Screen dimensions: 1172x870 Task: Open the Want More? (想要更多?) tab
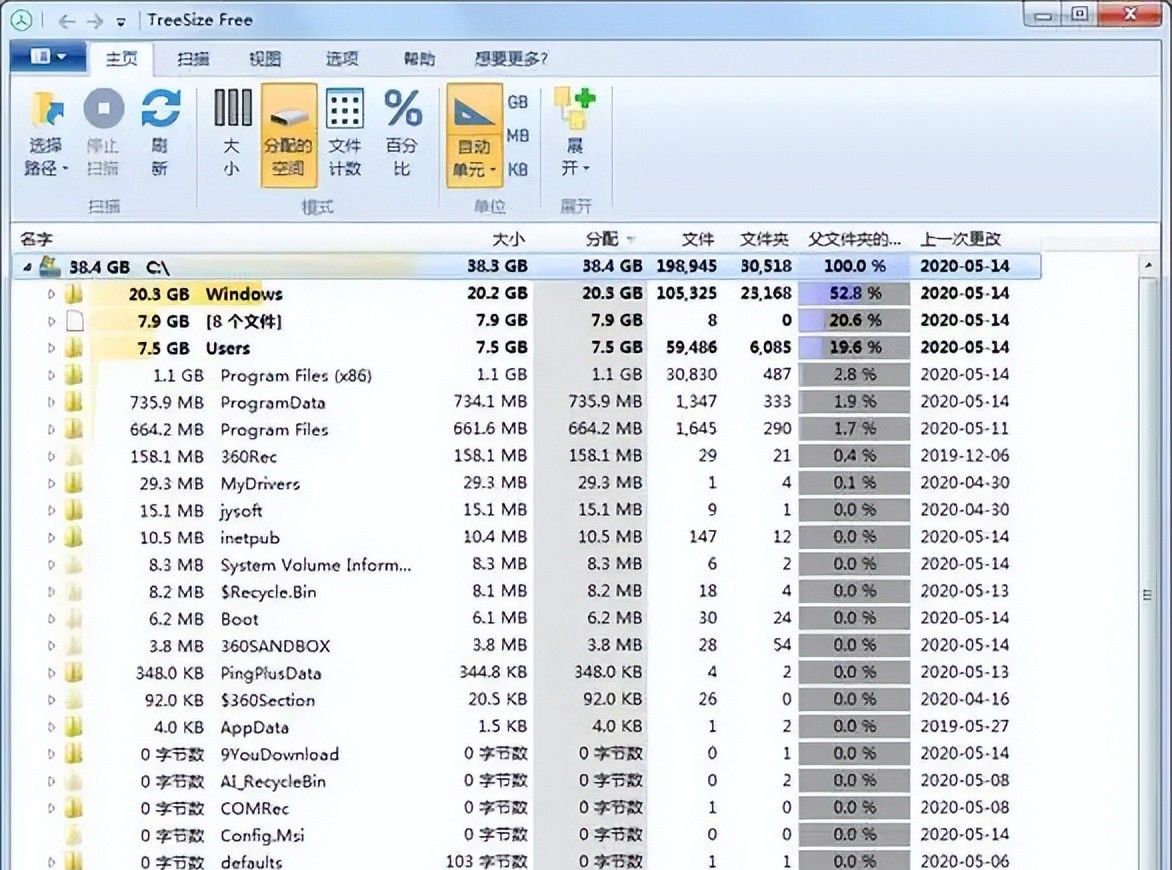pyautogui.click(x=511, y=58)
